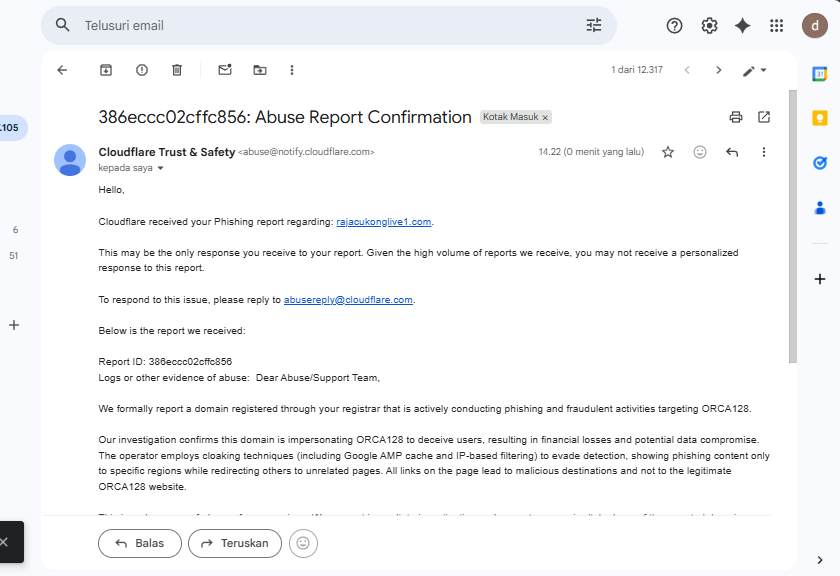Reply using the header arrow icon

[x=732, y=152]
